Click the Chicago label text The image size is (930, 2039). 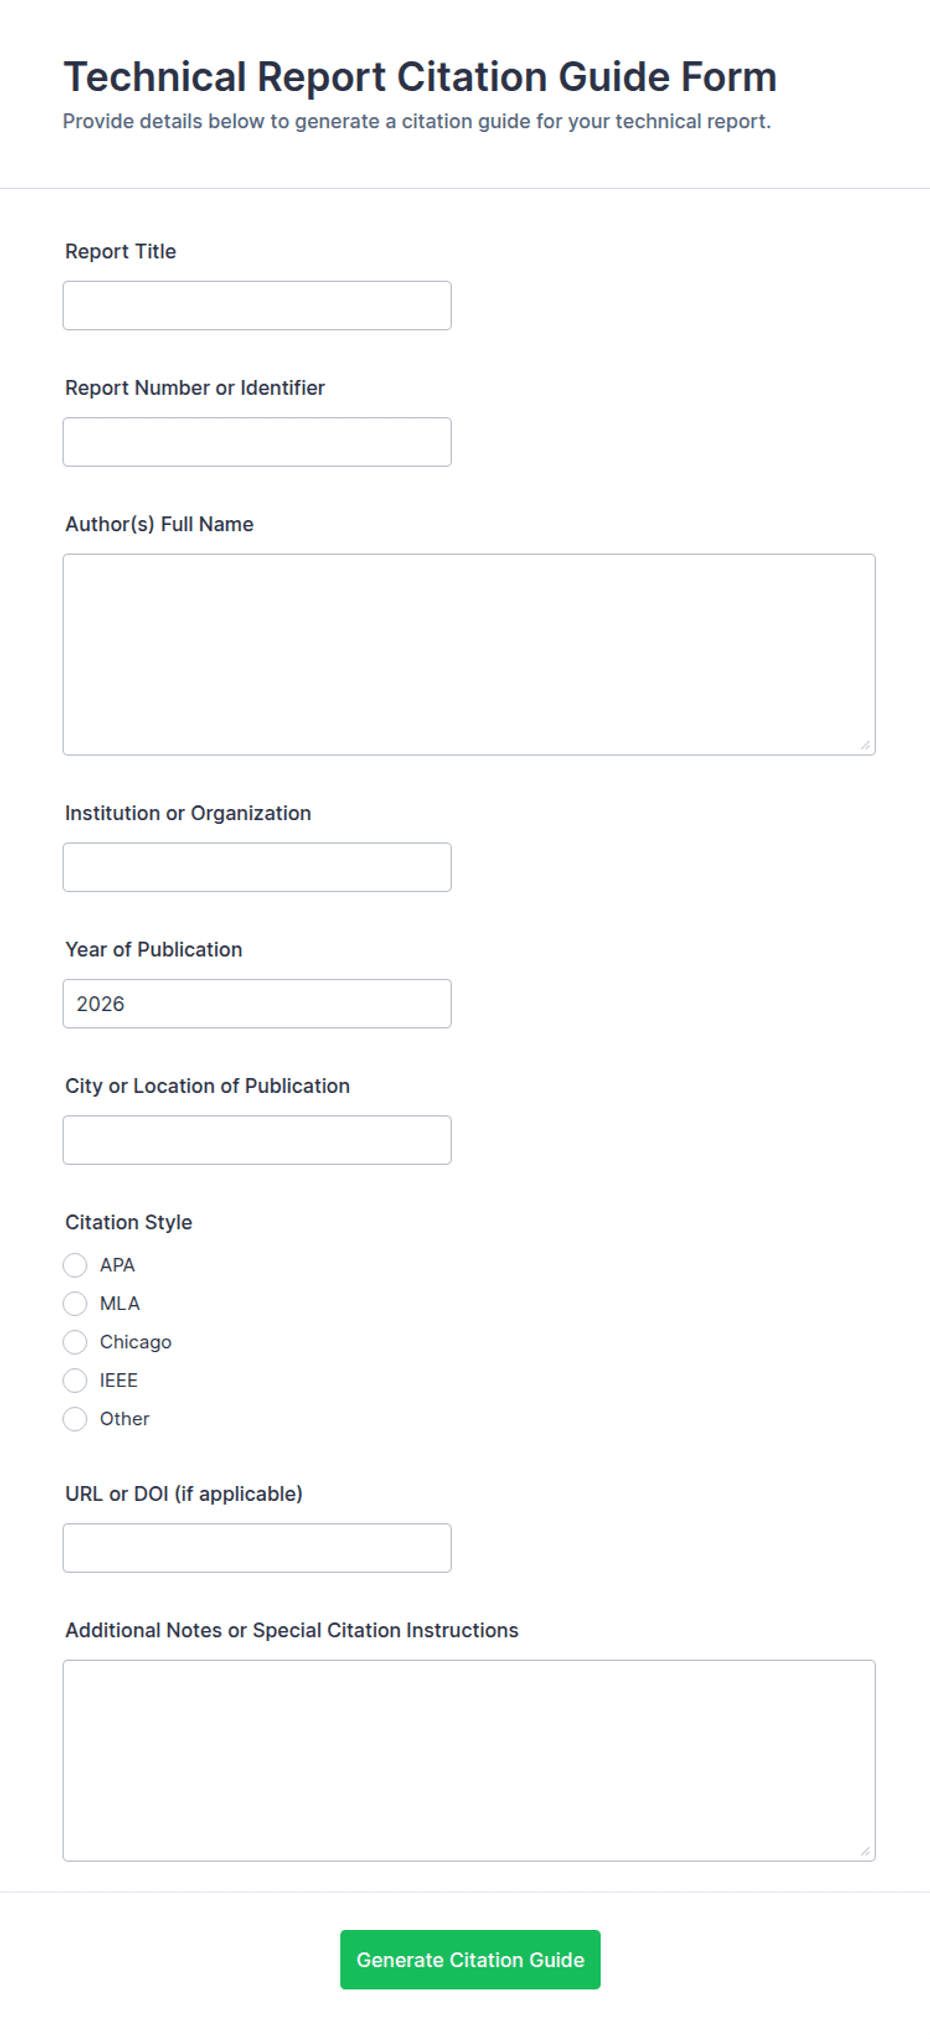(x=136, y=1342)
